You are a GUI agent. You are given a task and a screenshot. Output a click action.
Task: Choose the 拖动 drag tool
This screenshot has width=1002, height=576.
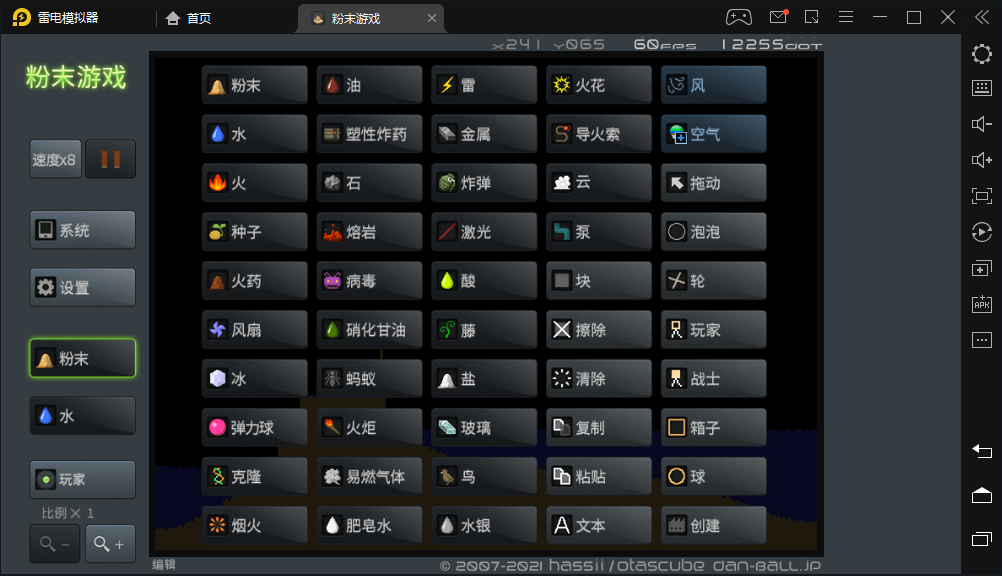point(713,183)
